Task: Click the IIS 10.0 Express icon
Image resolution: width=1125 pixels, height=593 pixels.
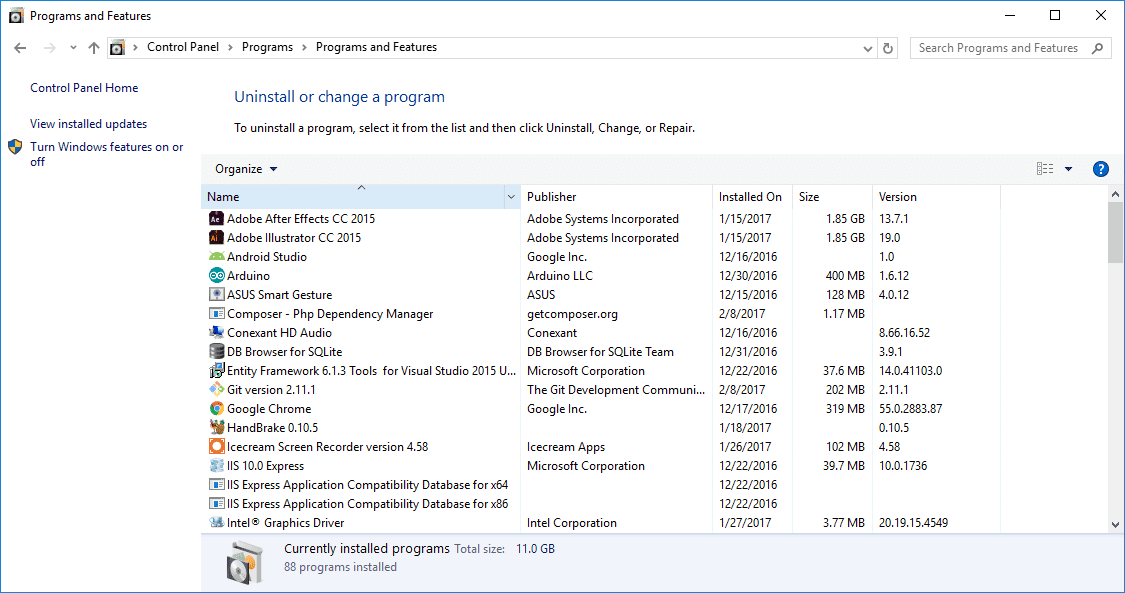Action: click(x=216, y=465)
